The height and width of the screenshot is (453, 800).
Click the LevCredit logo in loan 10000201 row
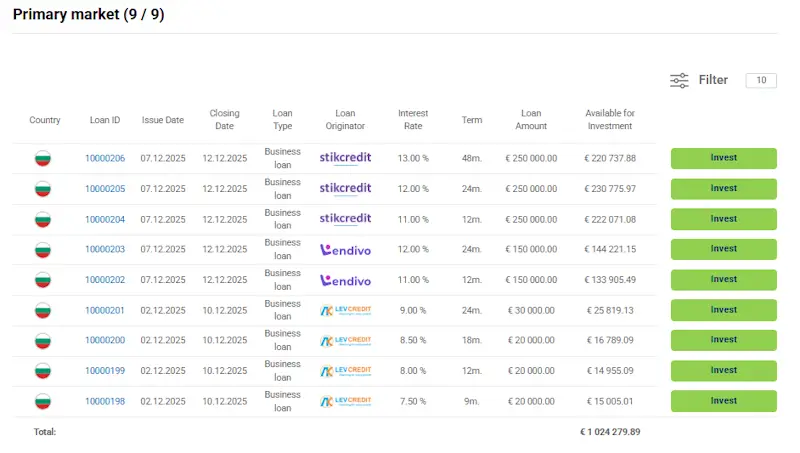click(345, 310)
